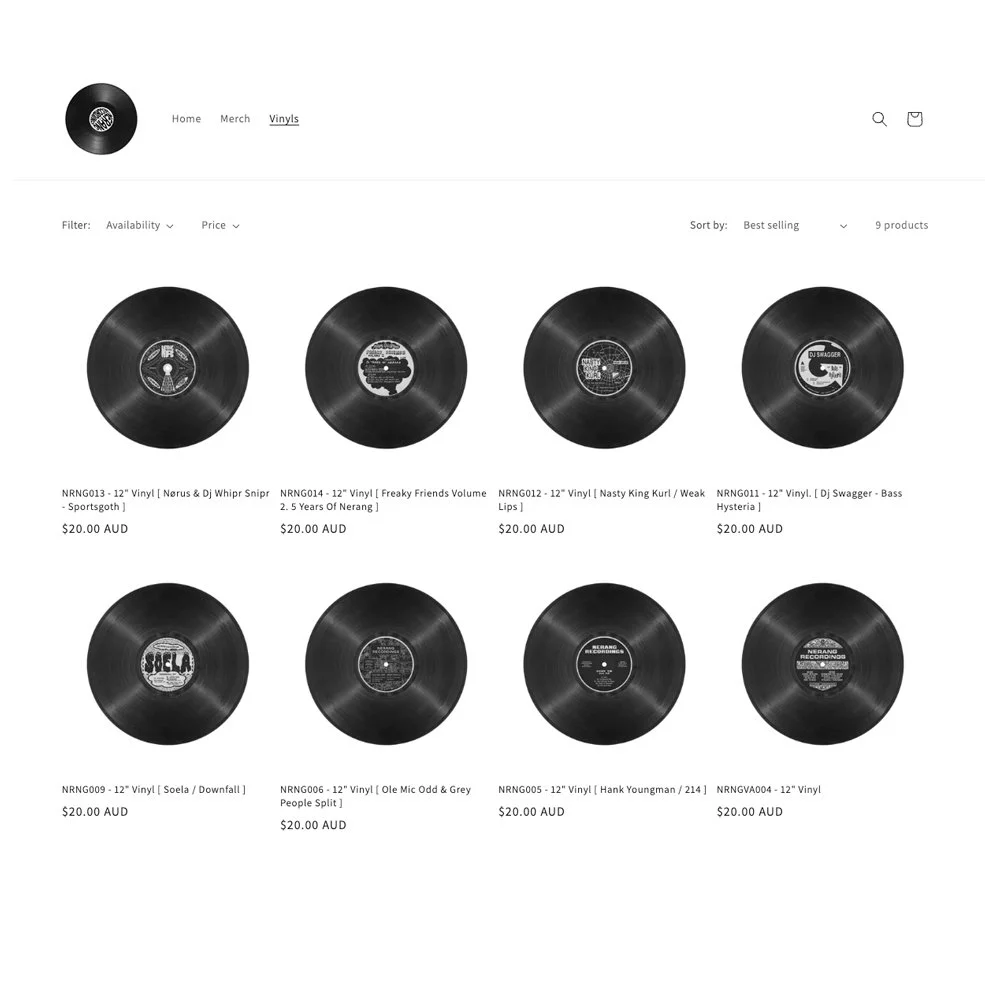Click the Nasty King Kurl record thumbnail
The width and height of the screenshot is (985, 985).
pos(604,367)
